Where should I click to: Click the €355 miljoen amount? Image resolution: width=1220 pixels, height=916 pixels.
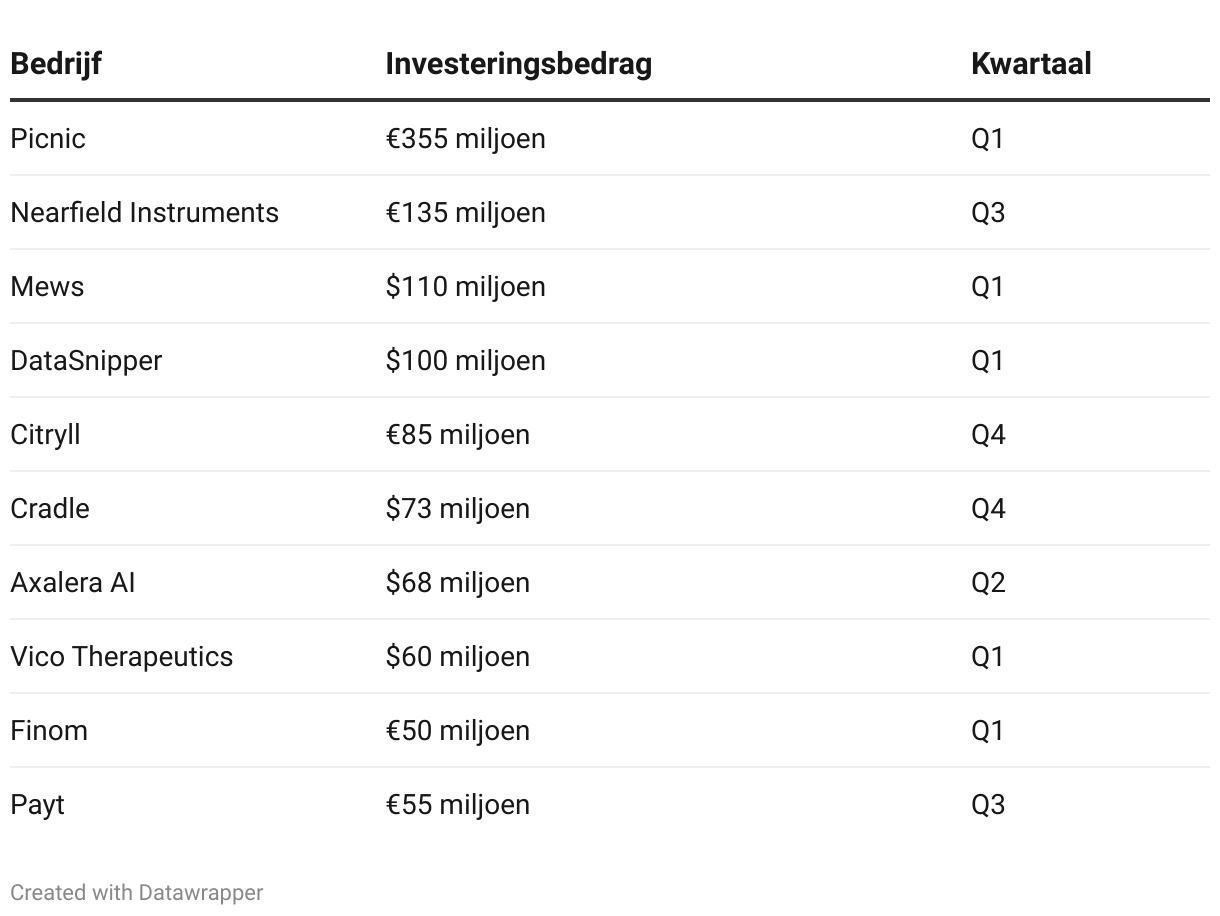[x=465, y=138]
